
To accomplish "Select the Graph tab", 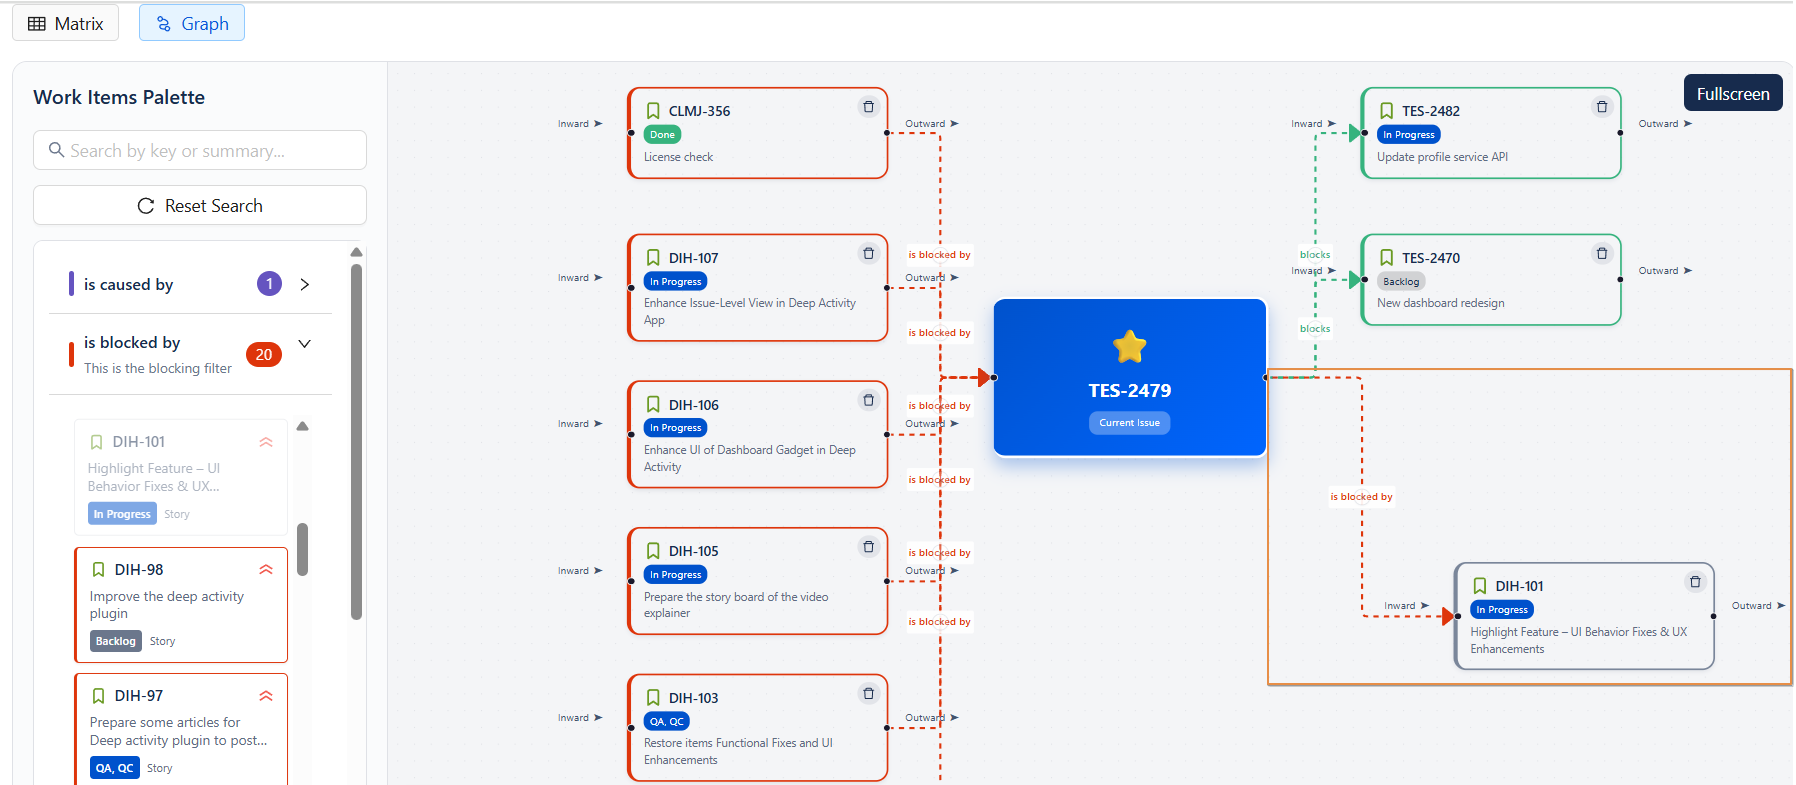I will click(192, 24).
